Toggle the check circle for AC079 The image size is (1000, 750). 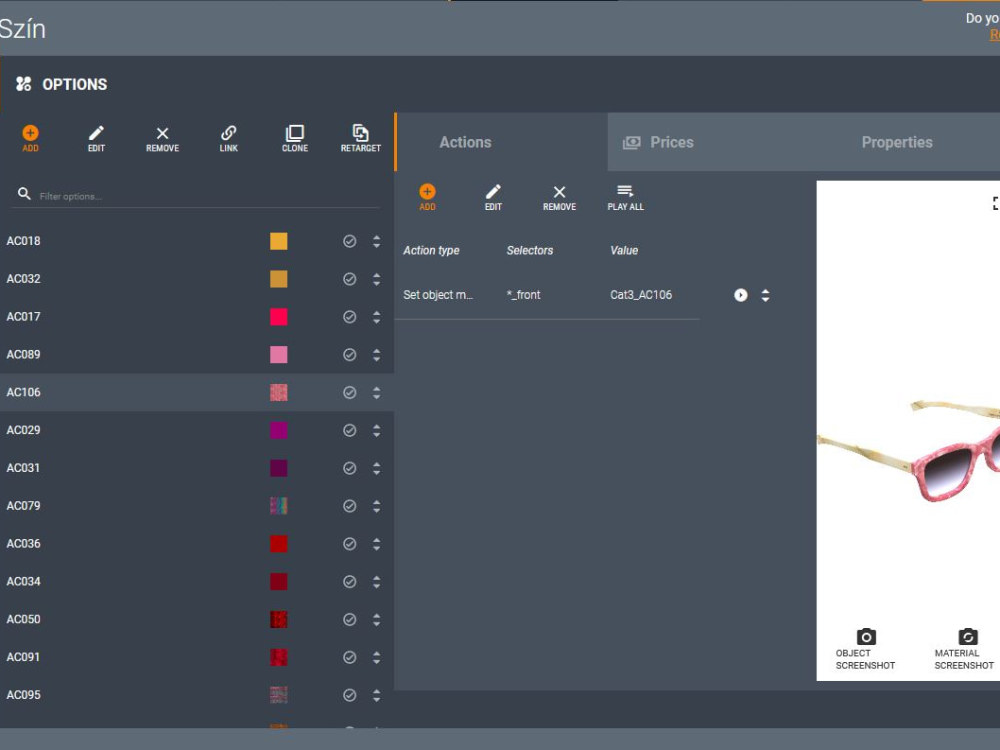[349, 506]
